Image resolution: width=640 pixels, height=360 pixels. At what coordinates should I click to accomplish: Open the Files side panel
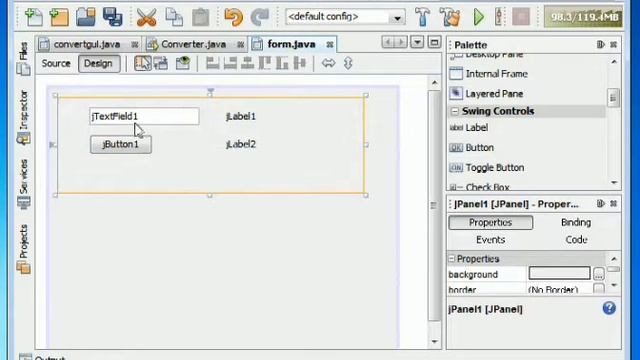pyautogui.click(x=24, y=58)
